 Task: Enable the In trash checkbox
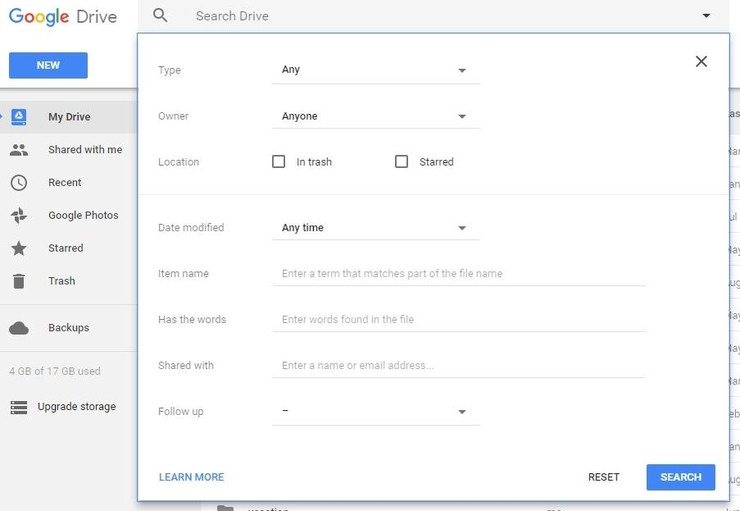pos(279,162)
